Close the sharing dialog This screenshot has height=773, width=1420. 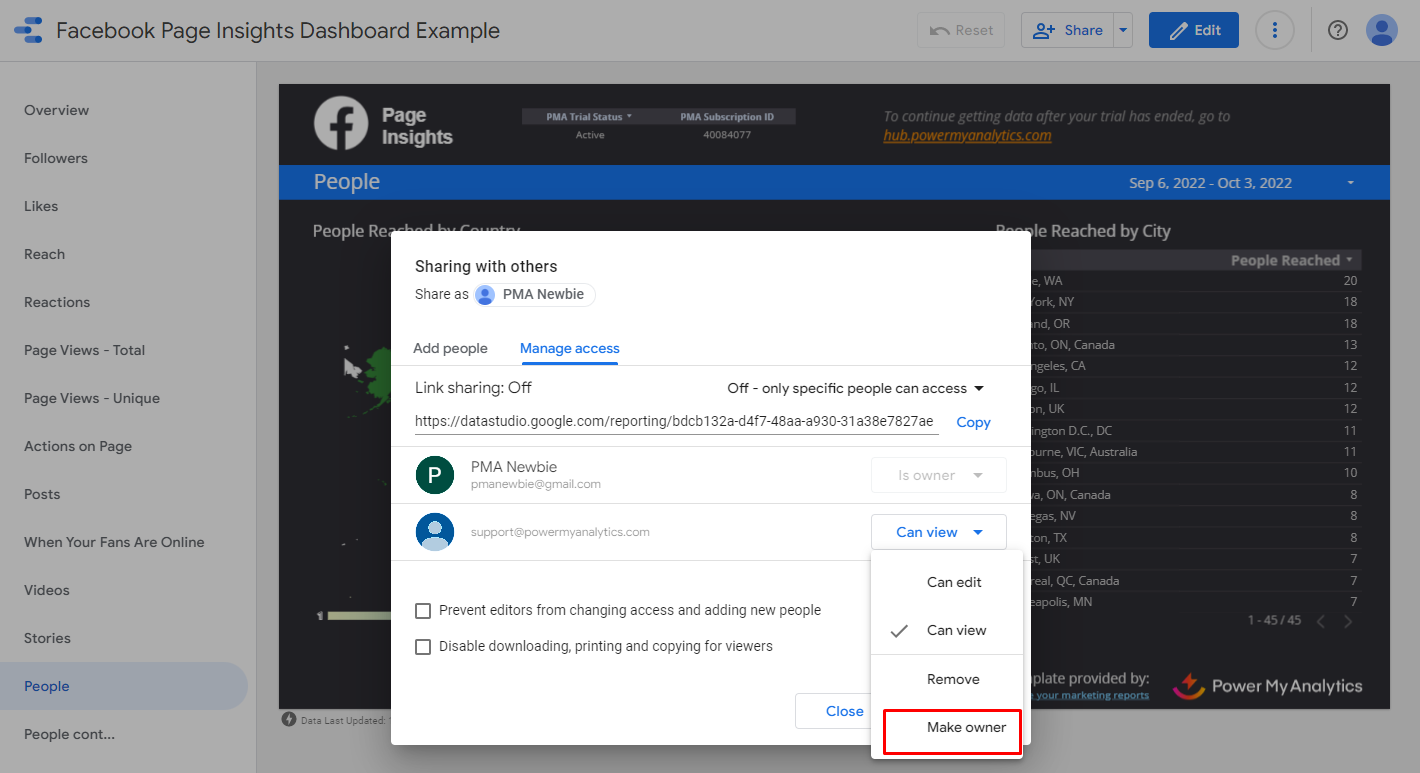(844, 711)
